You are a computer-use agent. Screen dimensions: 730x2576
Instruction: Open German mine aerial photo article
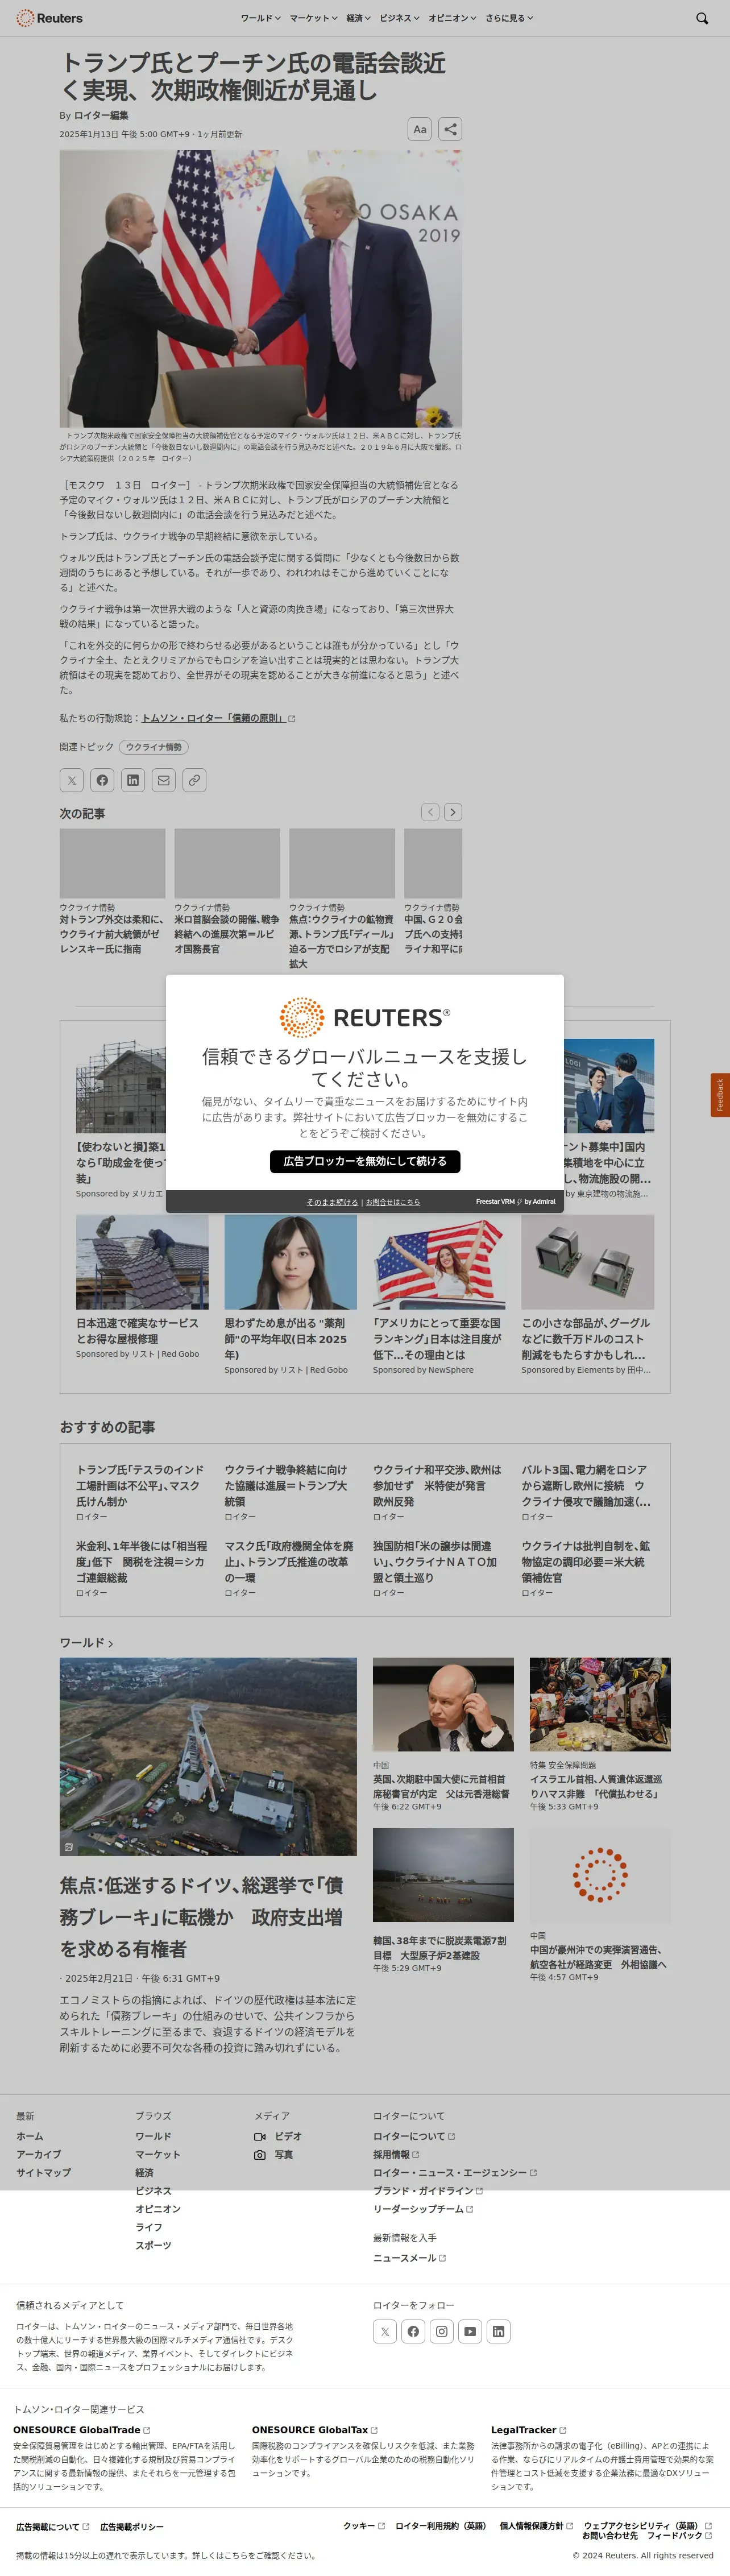coord(208,1757)
